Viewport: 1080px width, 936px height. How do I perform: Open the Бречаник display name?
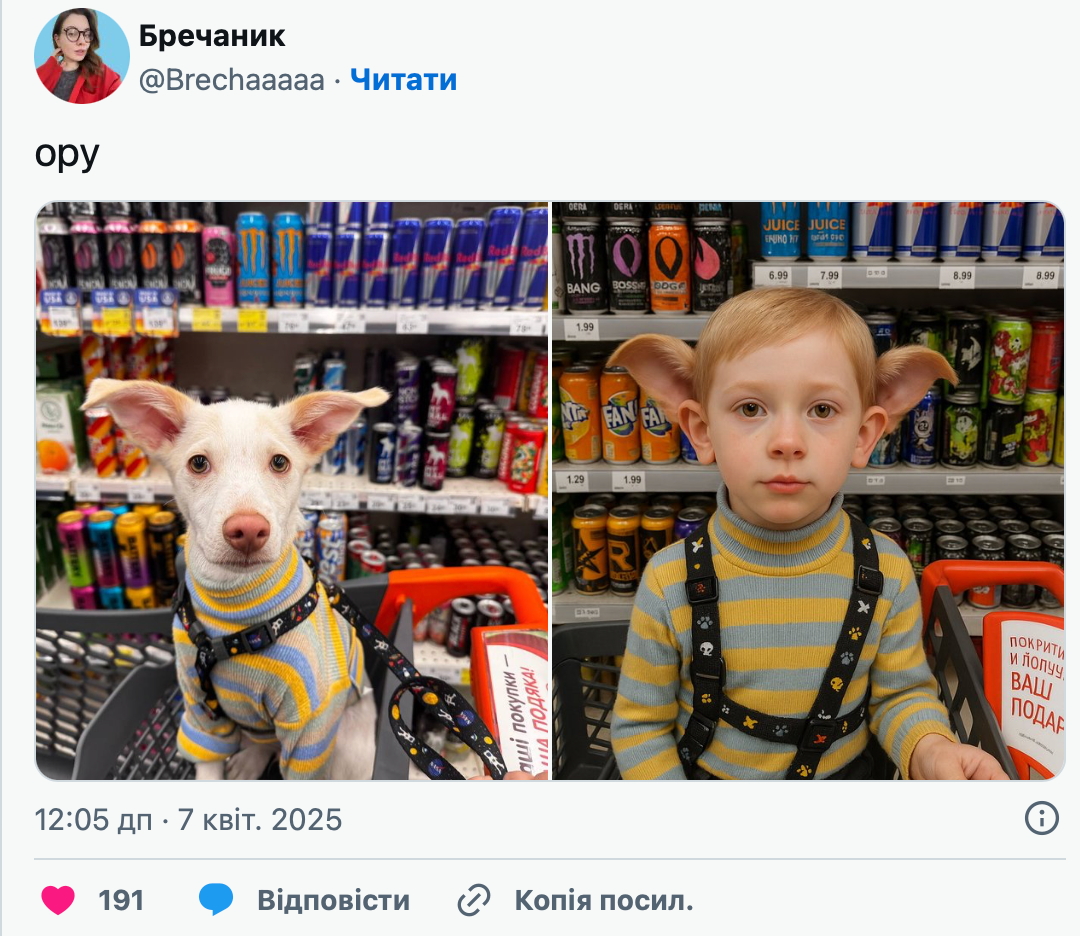coord(212,36)
